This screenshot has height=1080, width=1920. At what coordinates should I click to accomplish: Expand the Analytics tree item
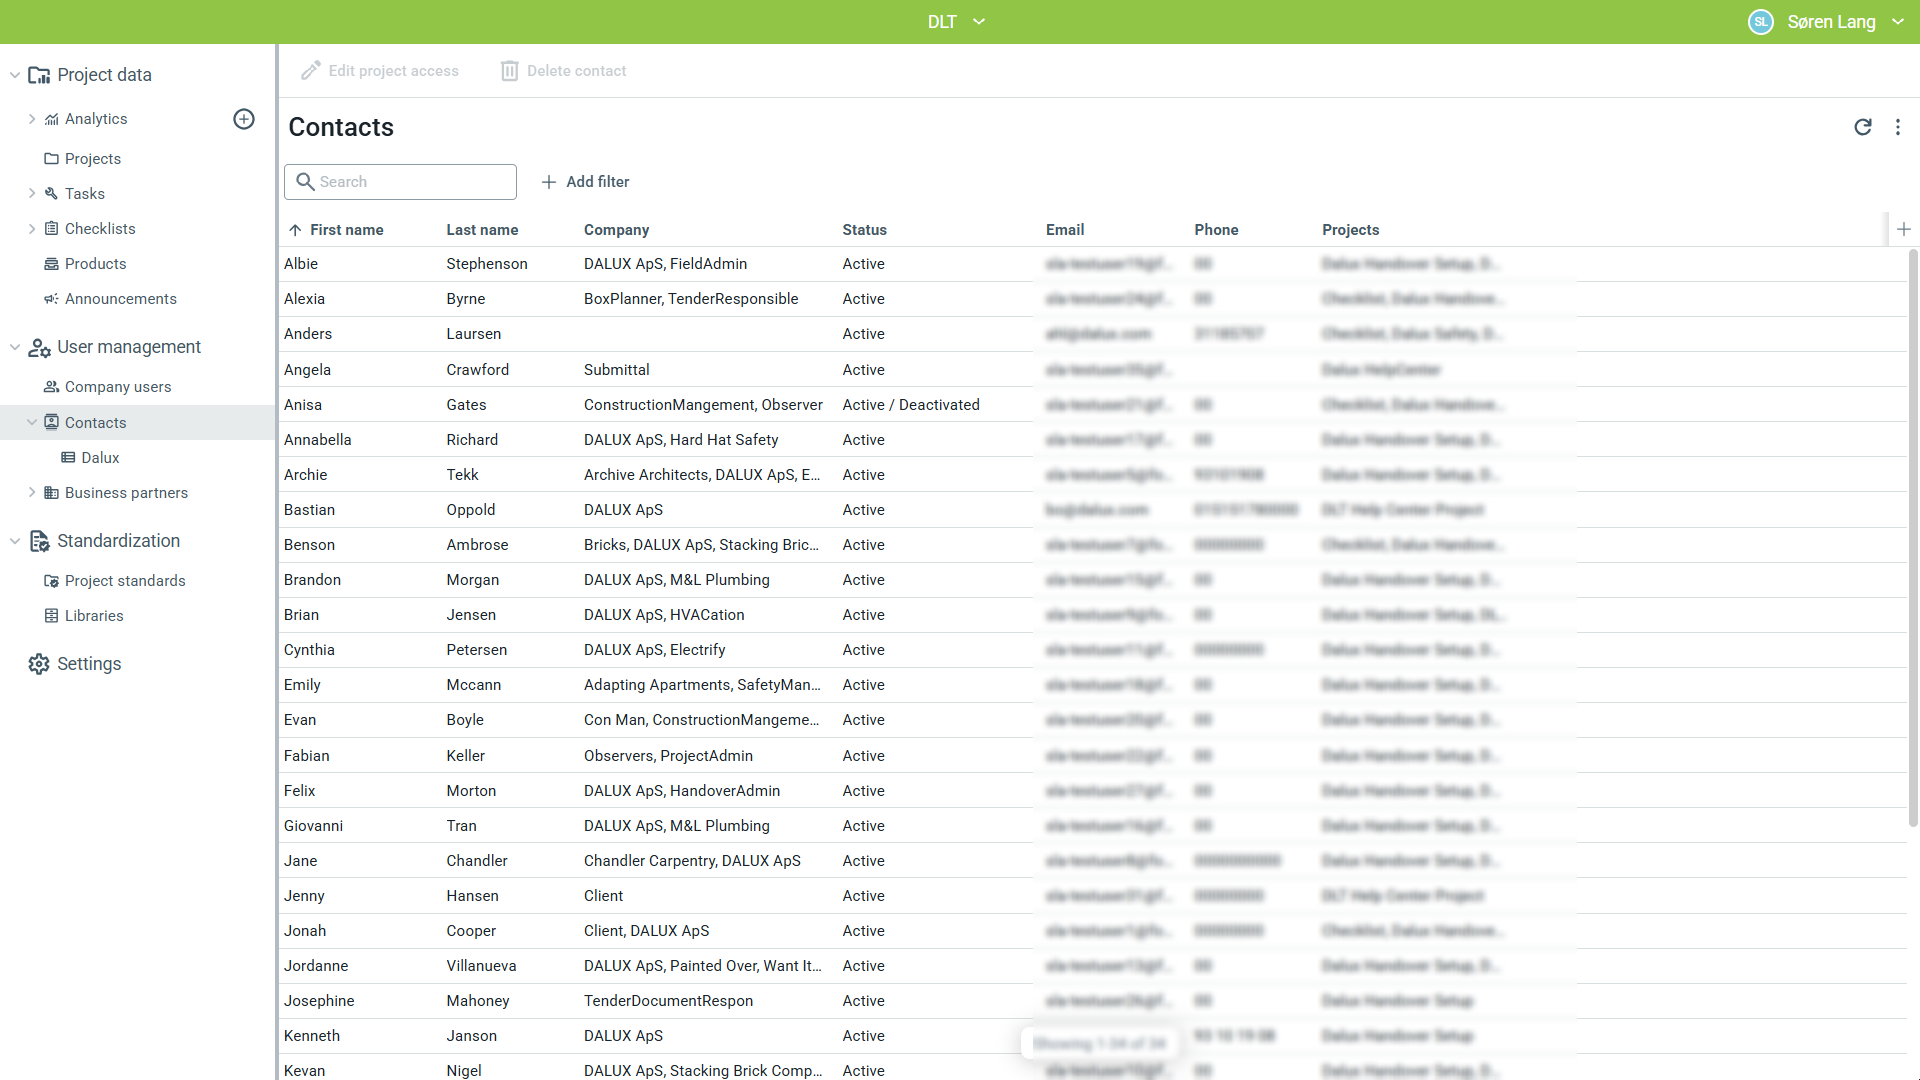pos(32,119)
